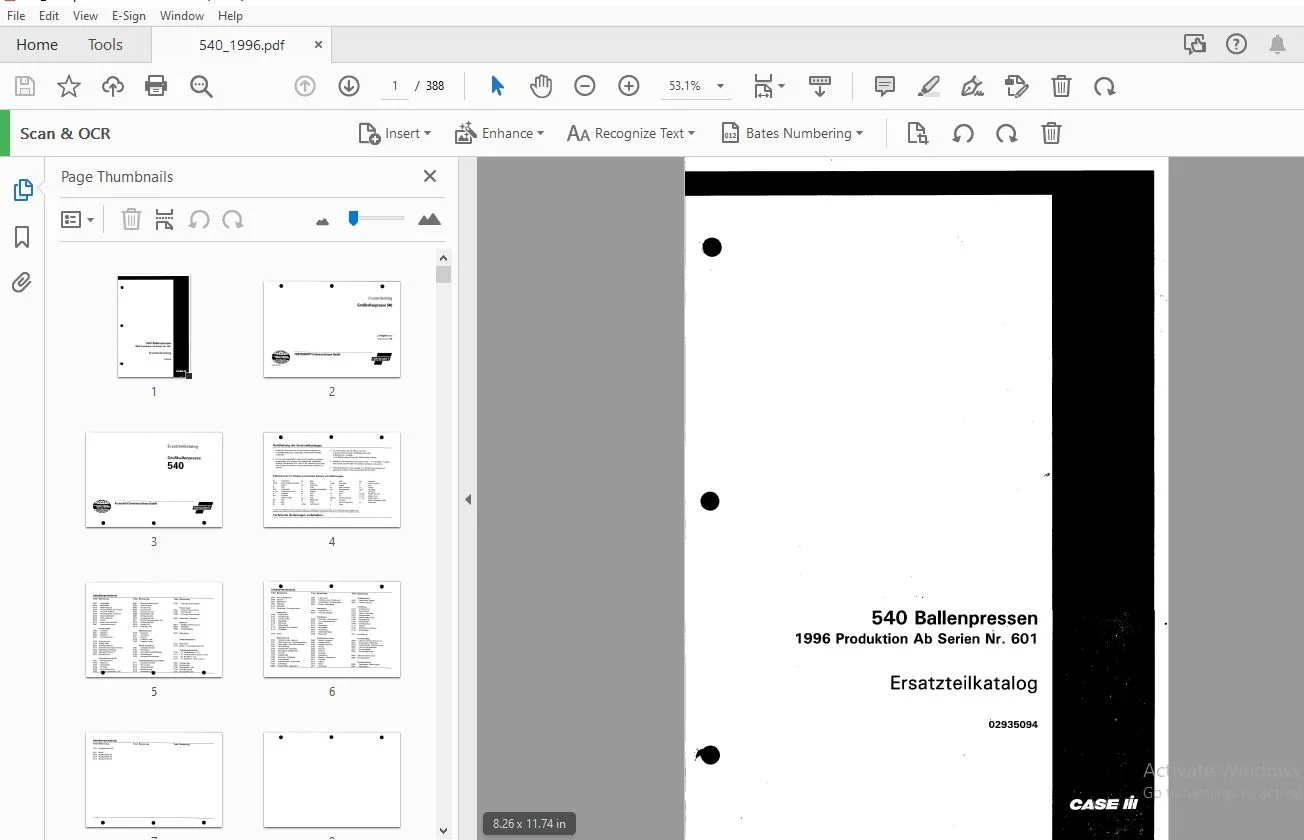Viewport: 1304px width, 840px height.
Task: Go to the previous page
Action: (305, 87)
